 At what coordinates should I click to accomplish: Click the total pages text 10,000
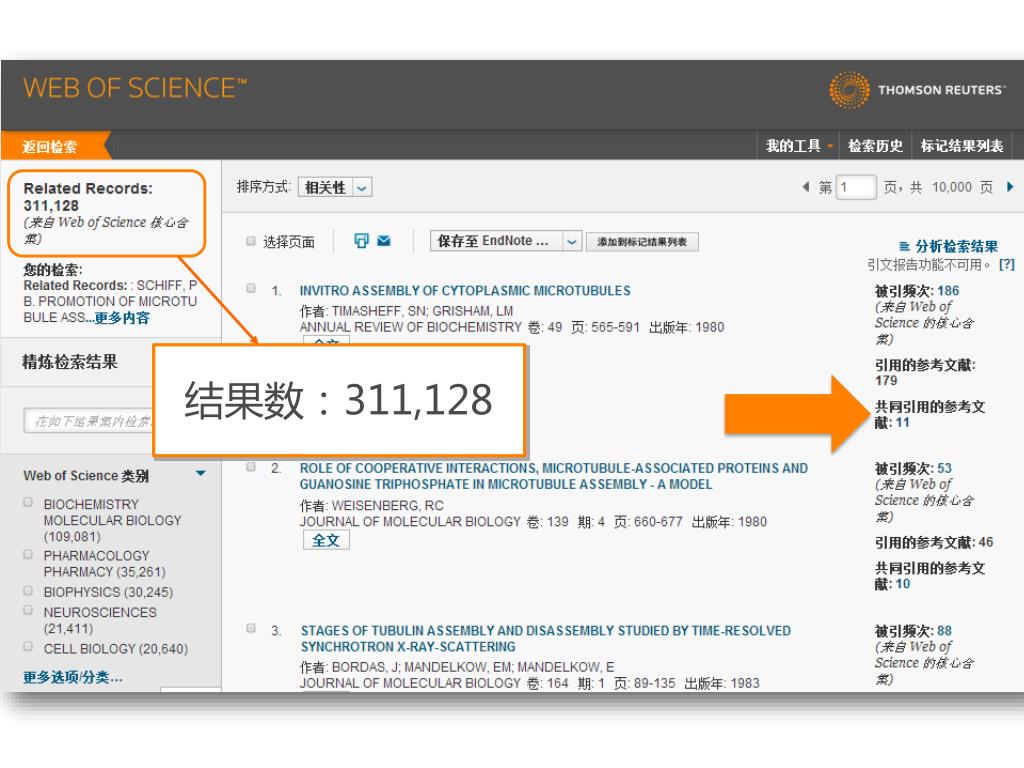(952, 187)
